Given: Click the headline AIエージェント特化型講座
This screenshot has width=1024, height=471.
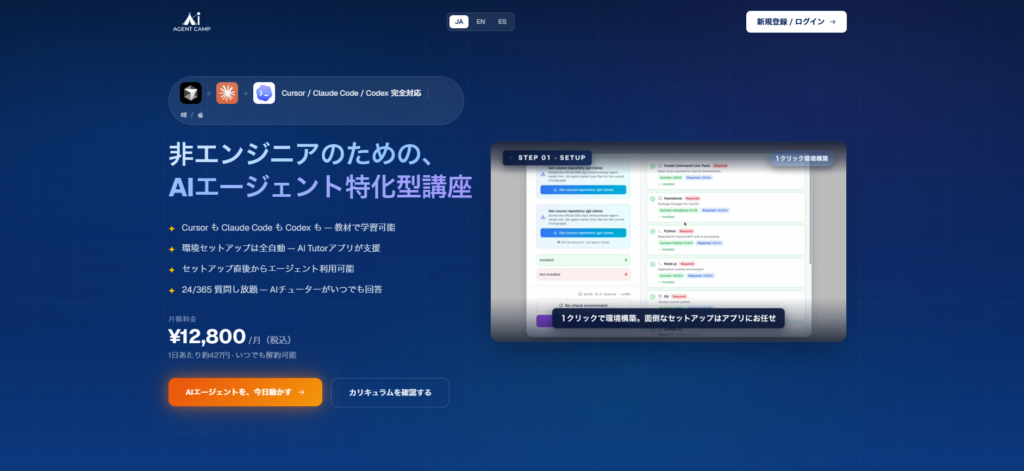Looking at the screenshot, I should point(320,187).
